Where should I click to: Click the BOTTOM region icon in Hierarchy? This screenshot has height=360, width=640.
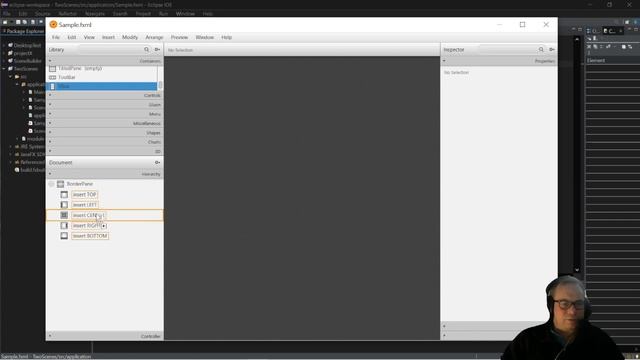[64, 236]
